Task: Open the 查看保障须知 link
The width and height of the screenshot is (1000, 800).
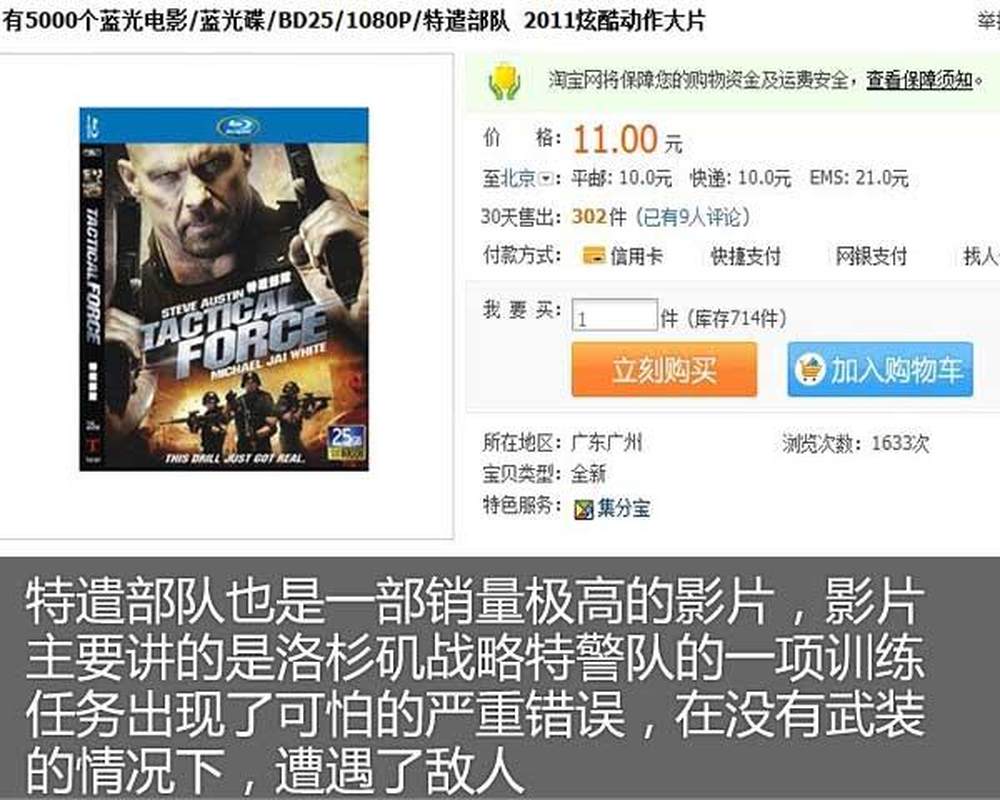Action: pyautogui.click(x=919, y=80)
